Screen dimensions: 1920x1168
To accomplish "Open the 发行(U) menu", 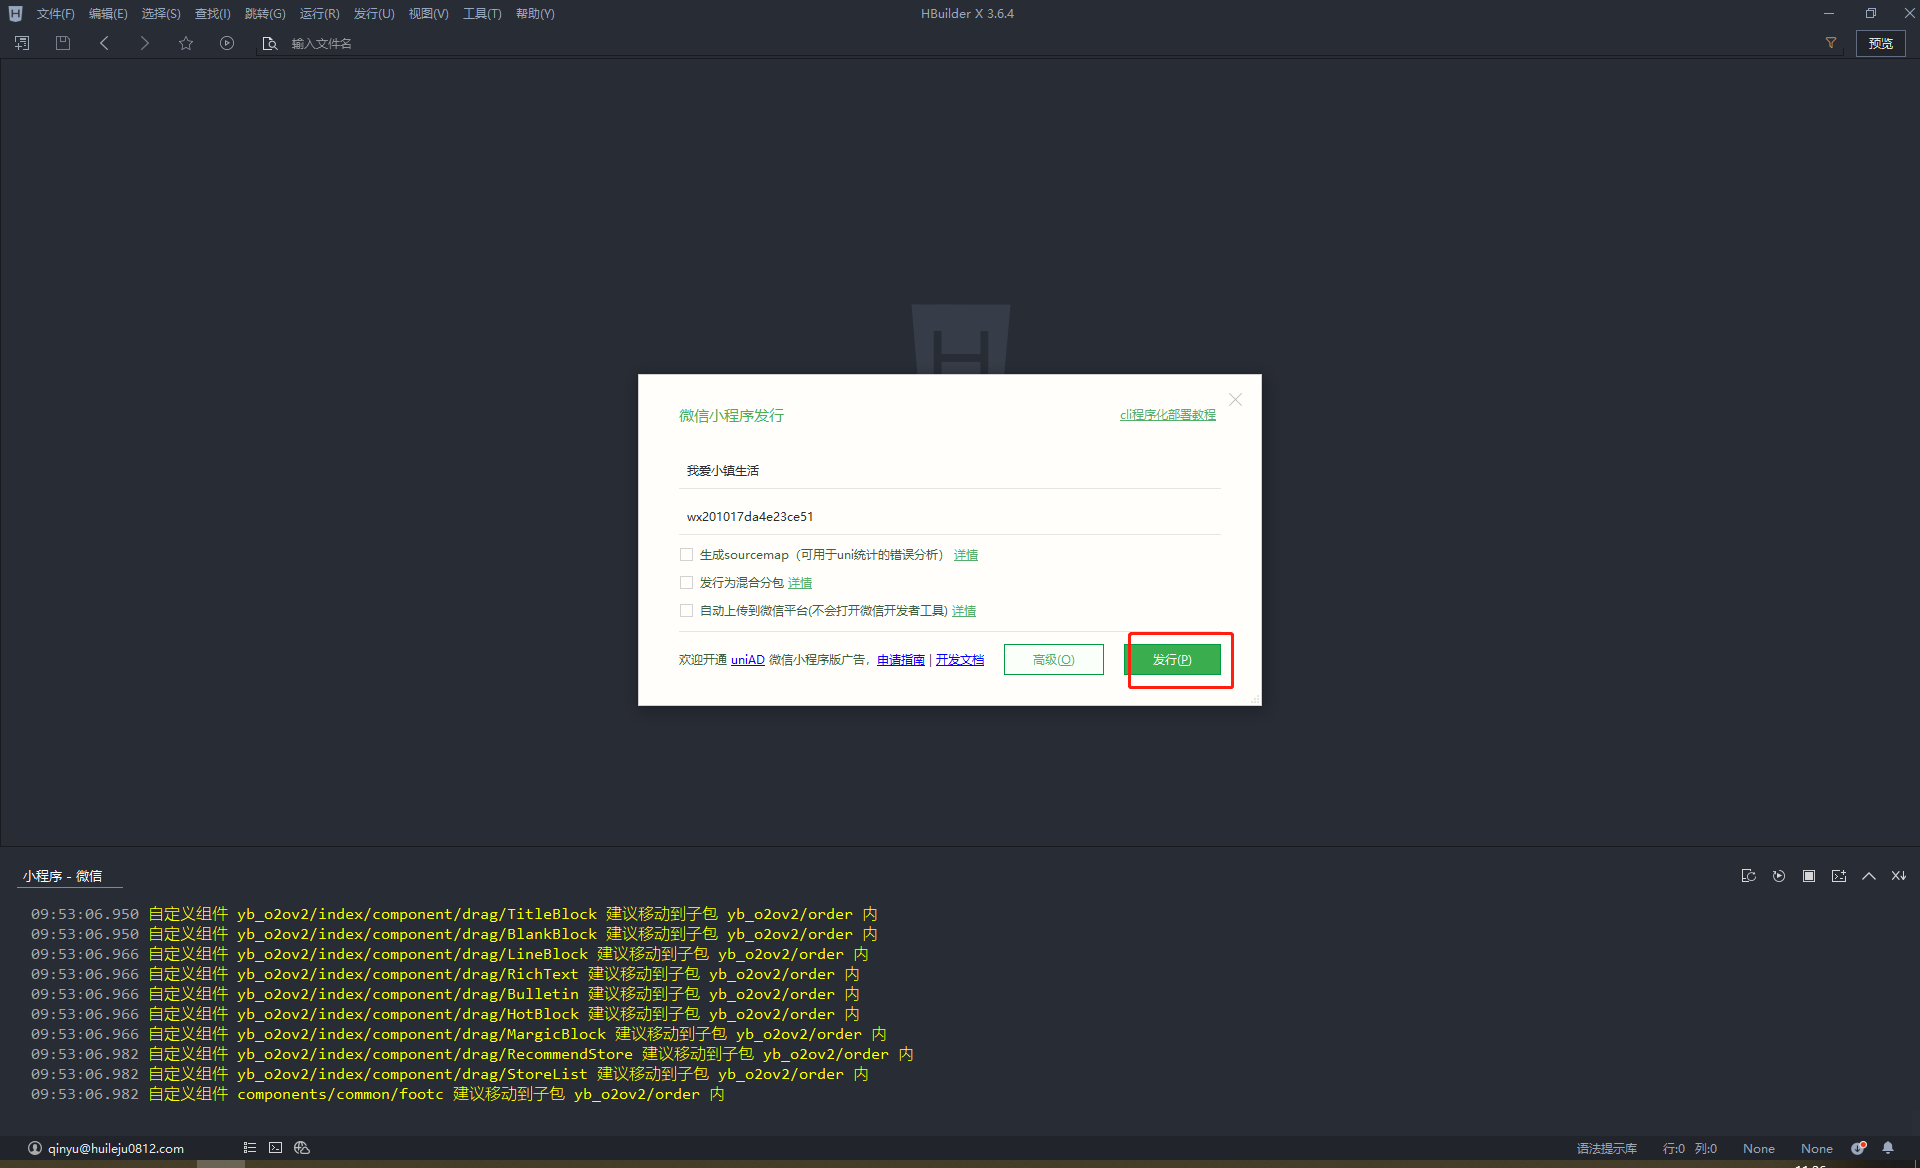I will click(x=373, y=14).
